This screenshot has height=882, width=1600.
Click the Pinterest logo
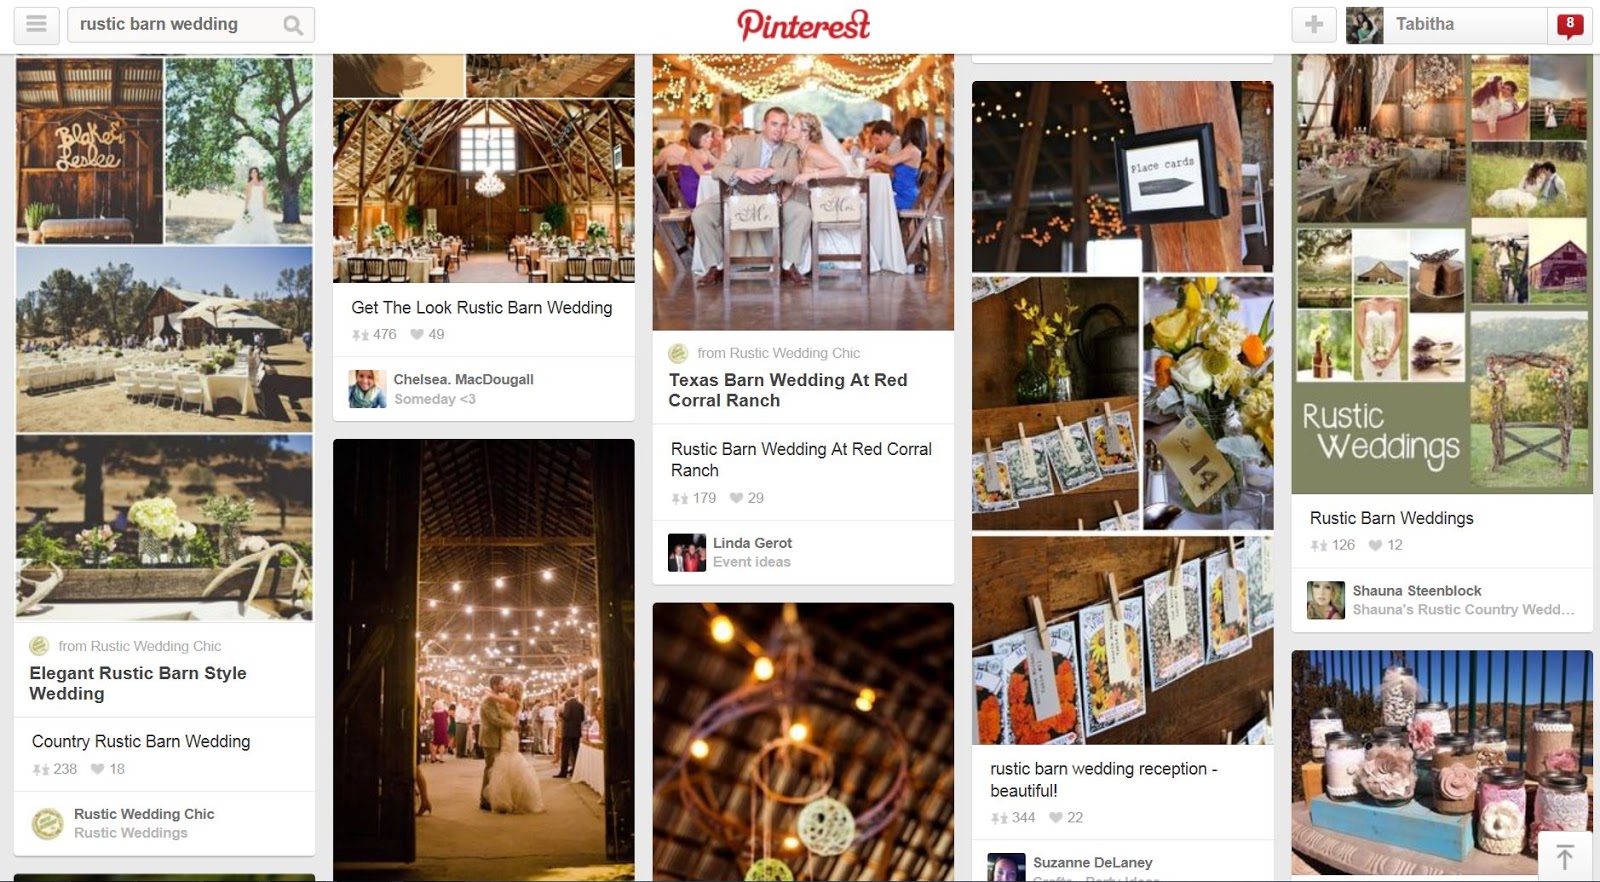(803, 25)
